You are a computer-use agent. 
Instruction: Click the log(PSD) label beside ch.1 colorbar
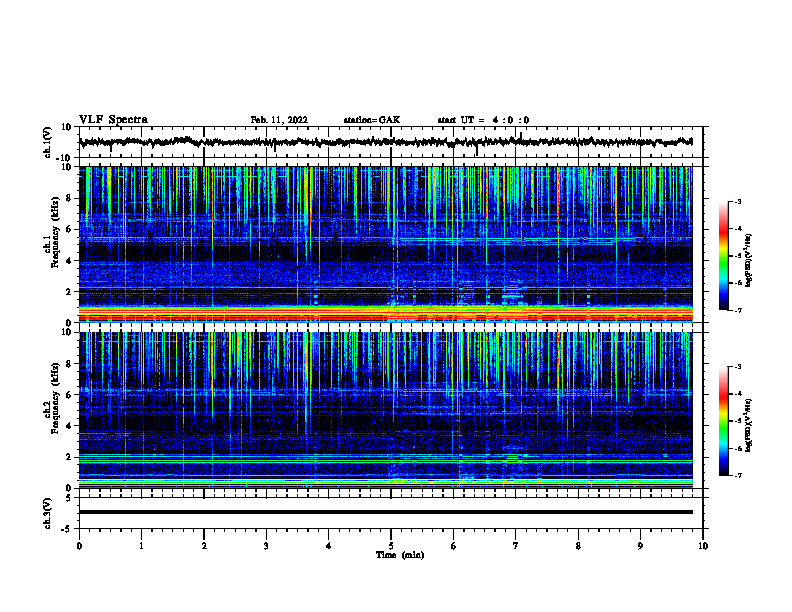tap(748, 260)
